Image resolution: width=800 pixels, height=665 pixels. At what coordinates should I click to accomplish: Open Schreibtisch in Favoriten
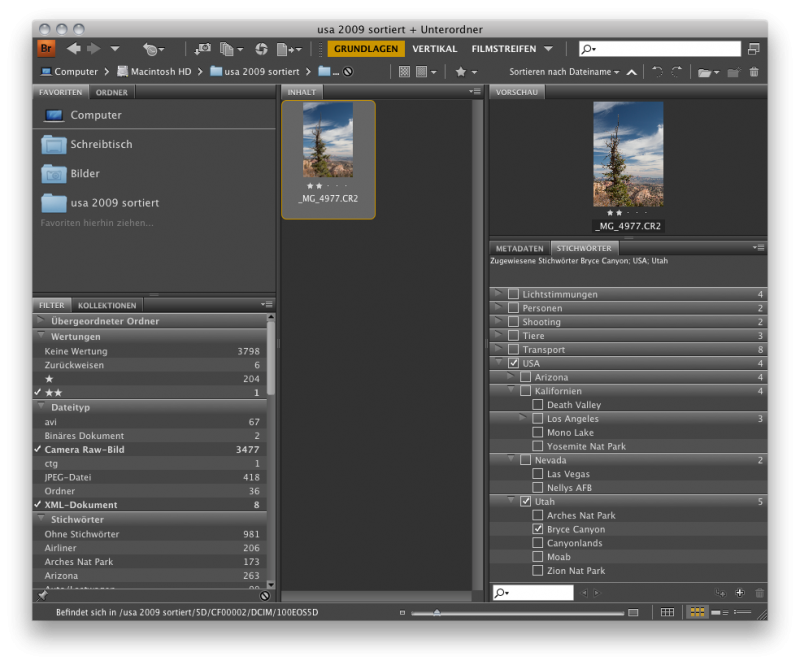coord(101,144)
